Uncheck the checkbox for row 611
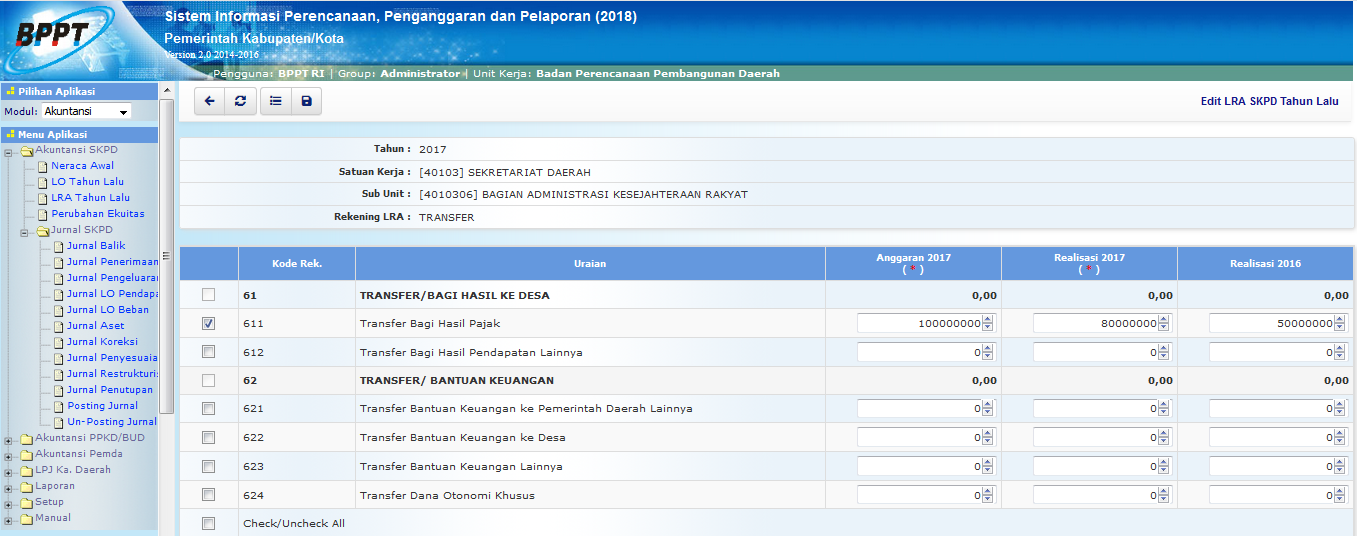Image resolution: width=1357 pixels, height=536 pixels. (x=208, y=324)
